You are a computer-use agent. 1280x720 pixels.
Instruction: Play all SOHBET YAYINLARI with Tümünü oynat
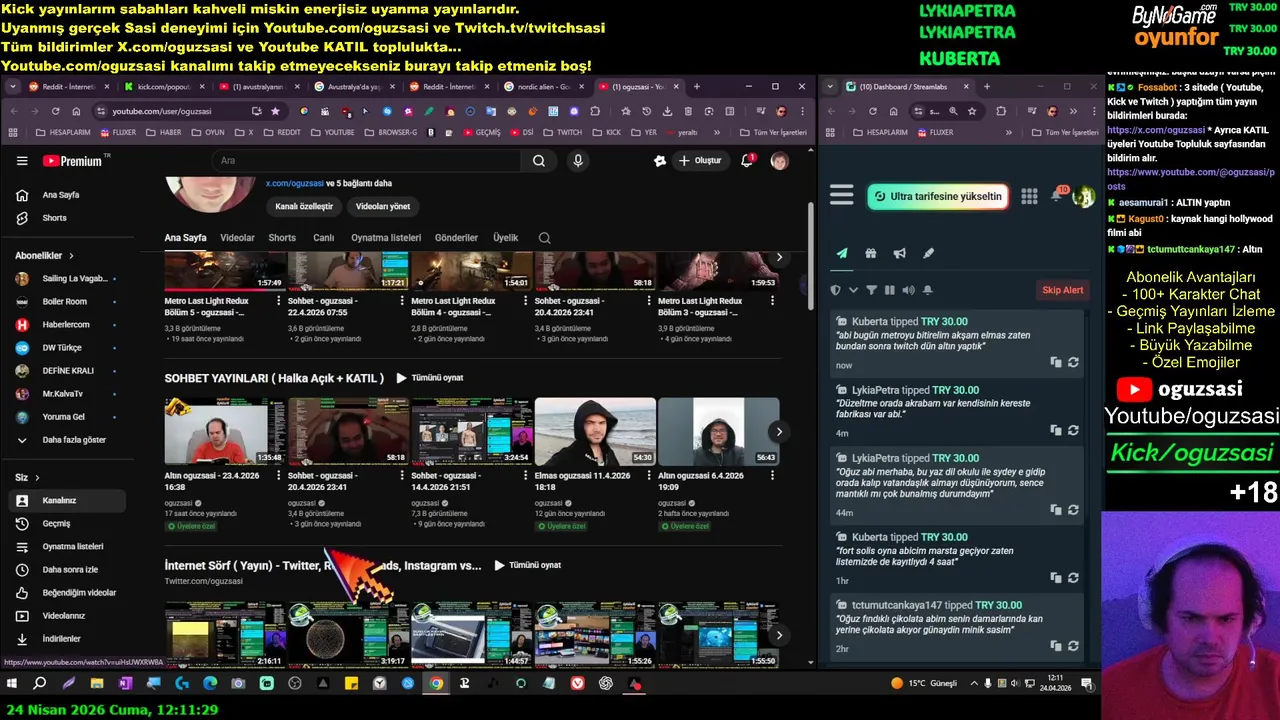click(x=429, y=378)
